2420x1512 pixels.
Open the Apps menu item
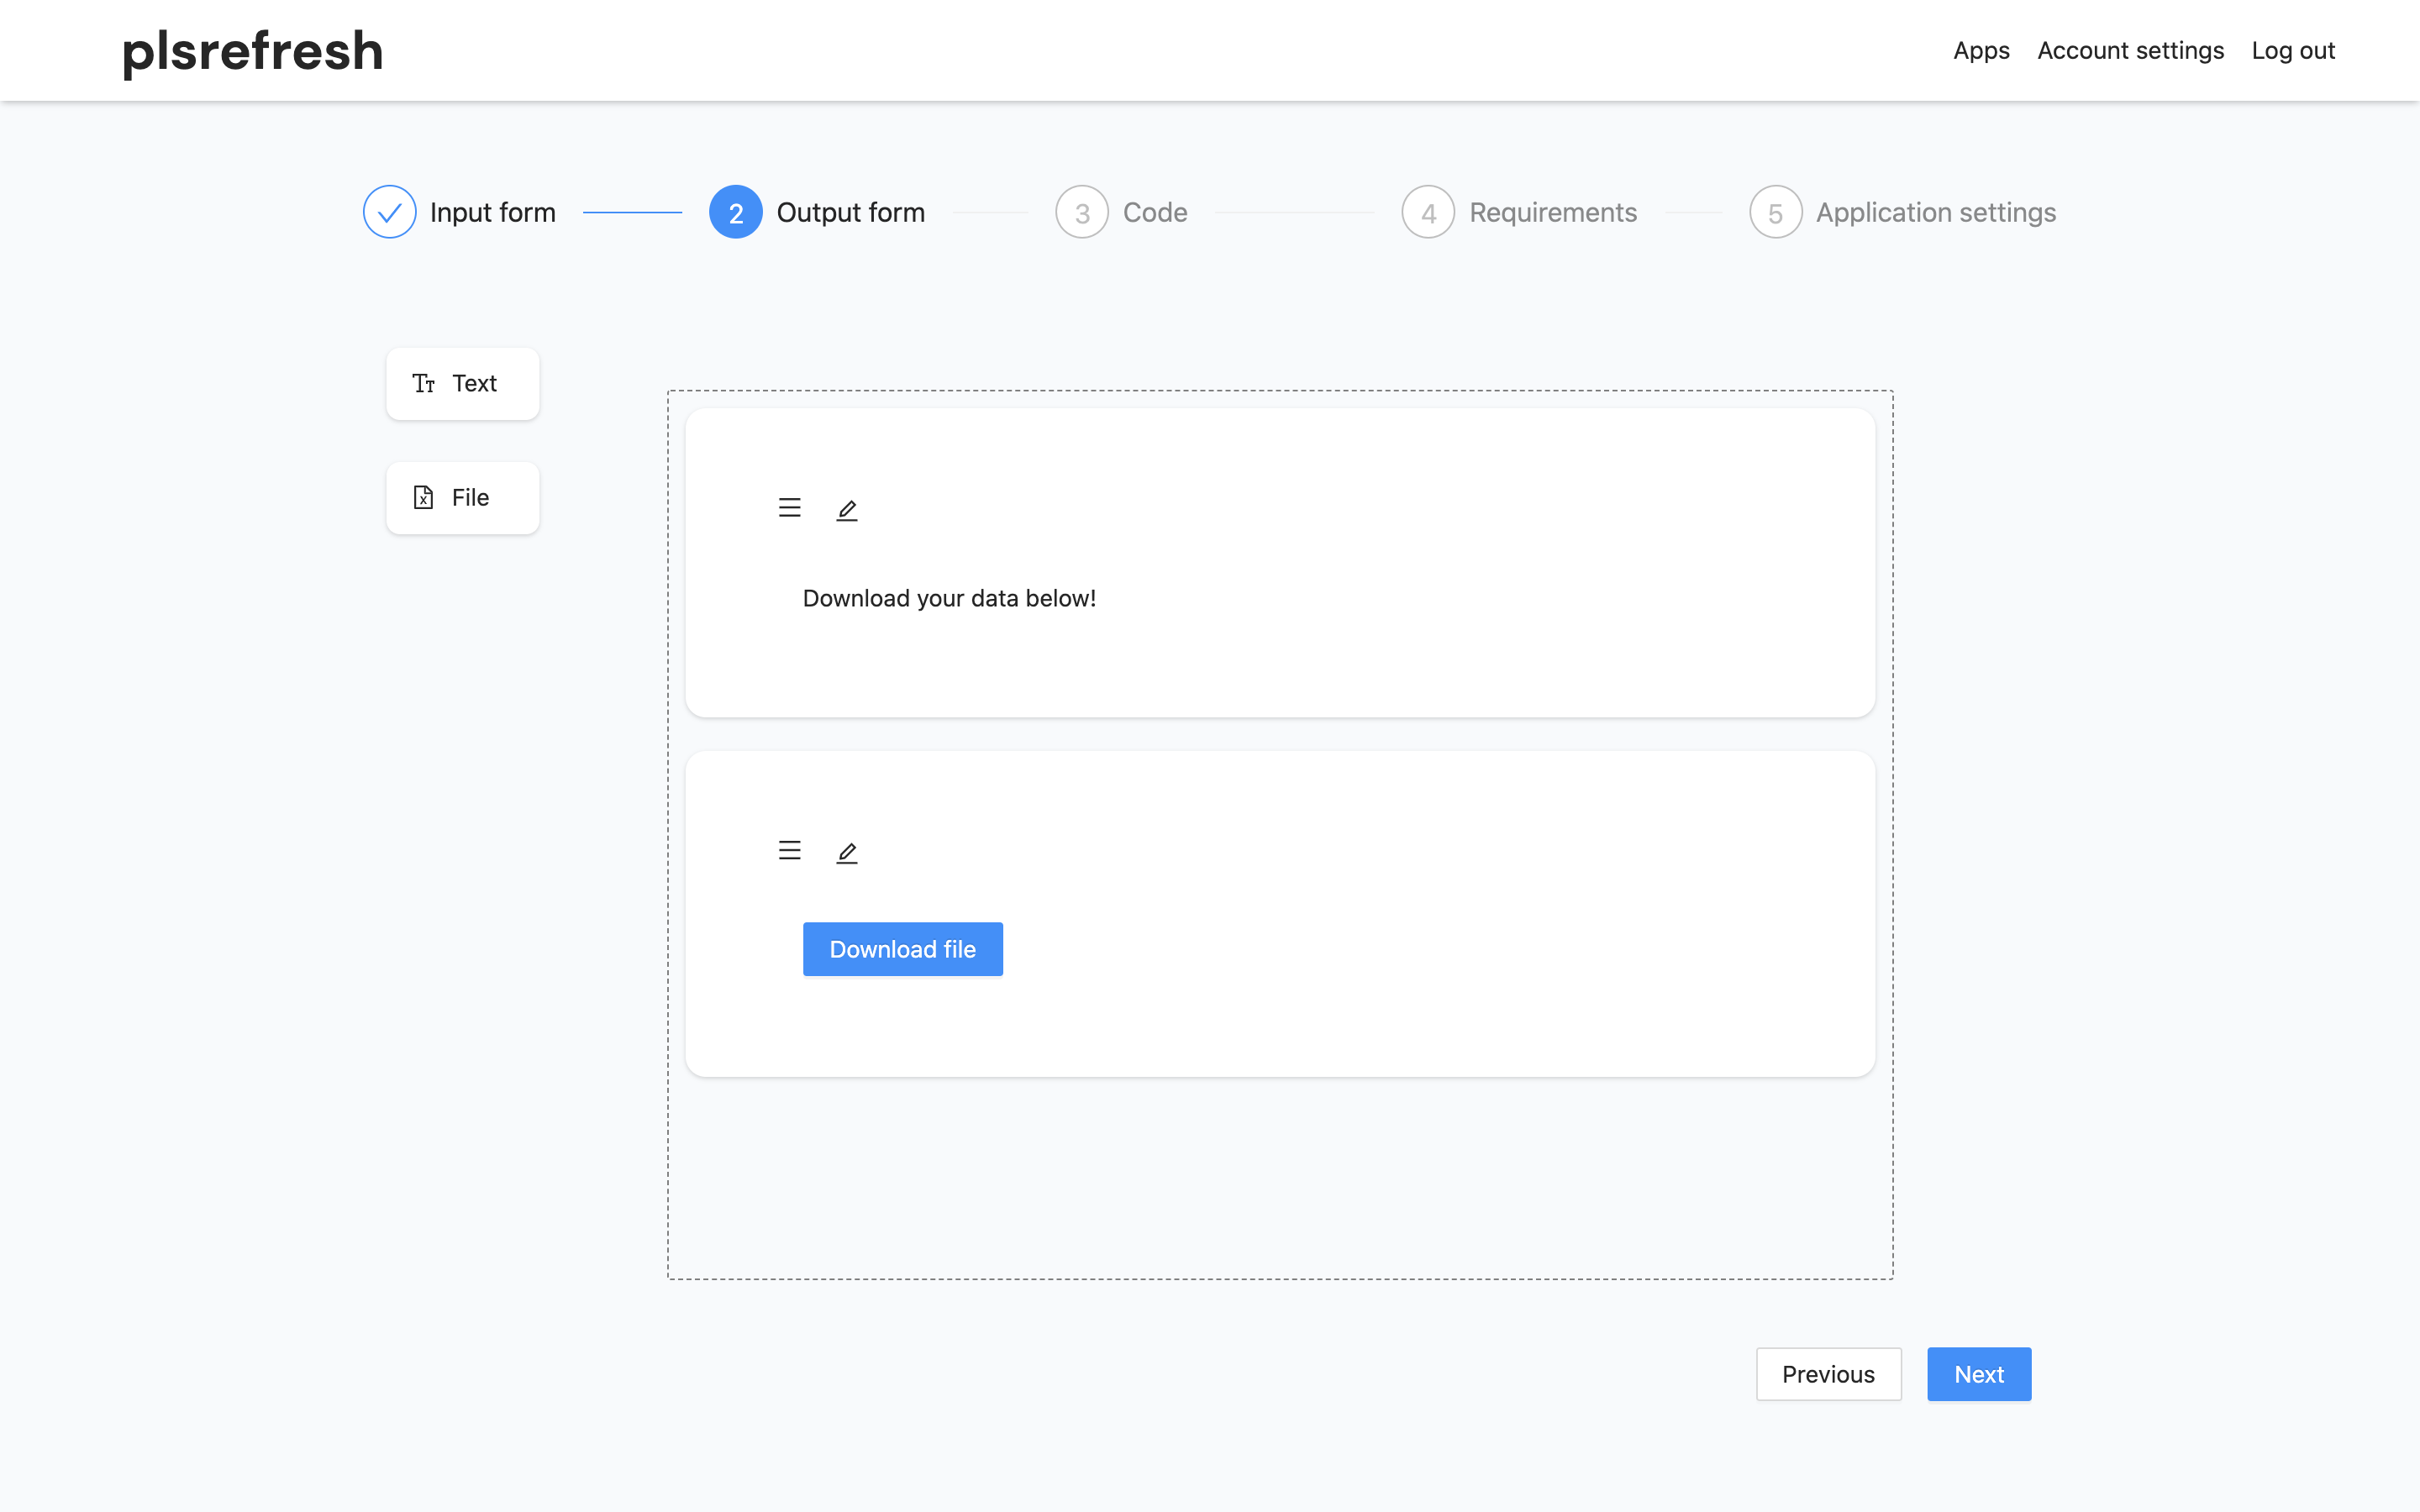coord(1980,50)
